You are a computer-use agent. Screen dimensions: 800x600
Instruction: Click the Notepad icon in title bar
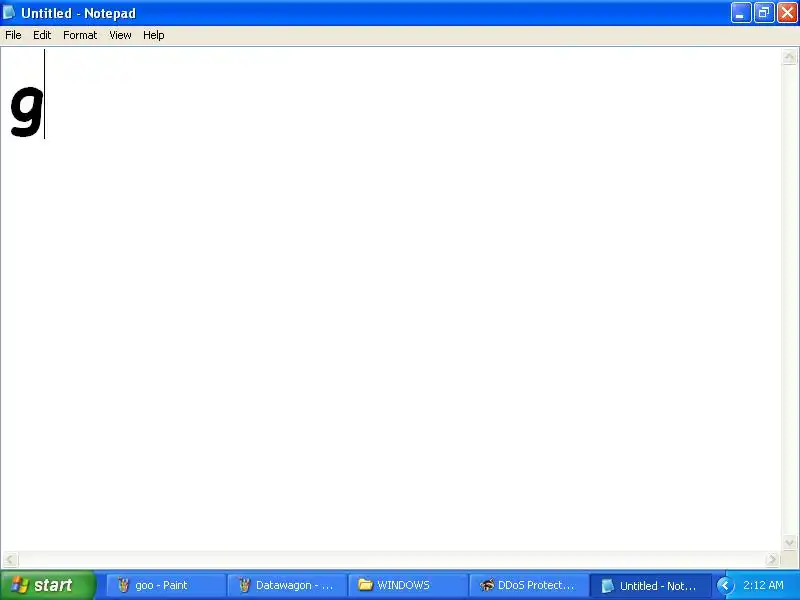click(x=9, y=13)
